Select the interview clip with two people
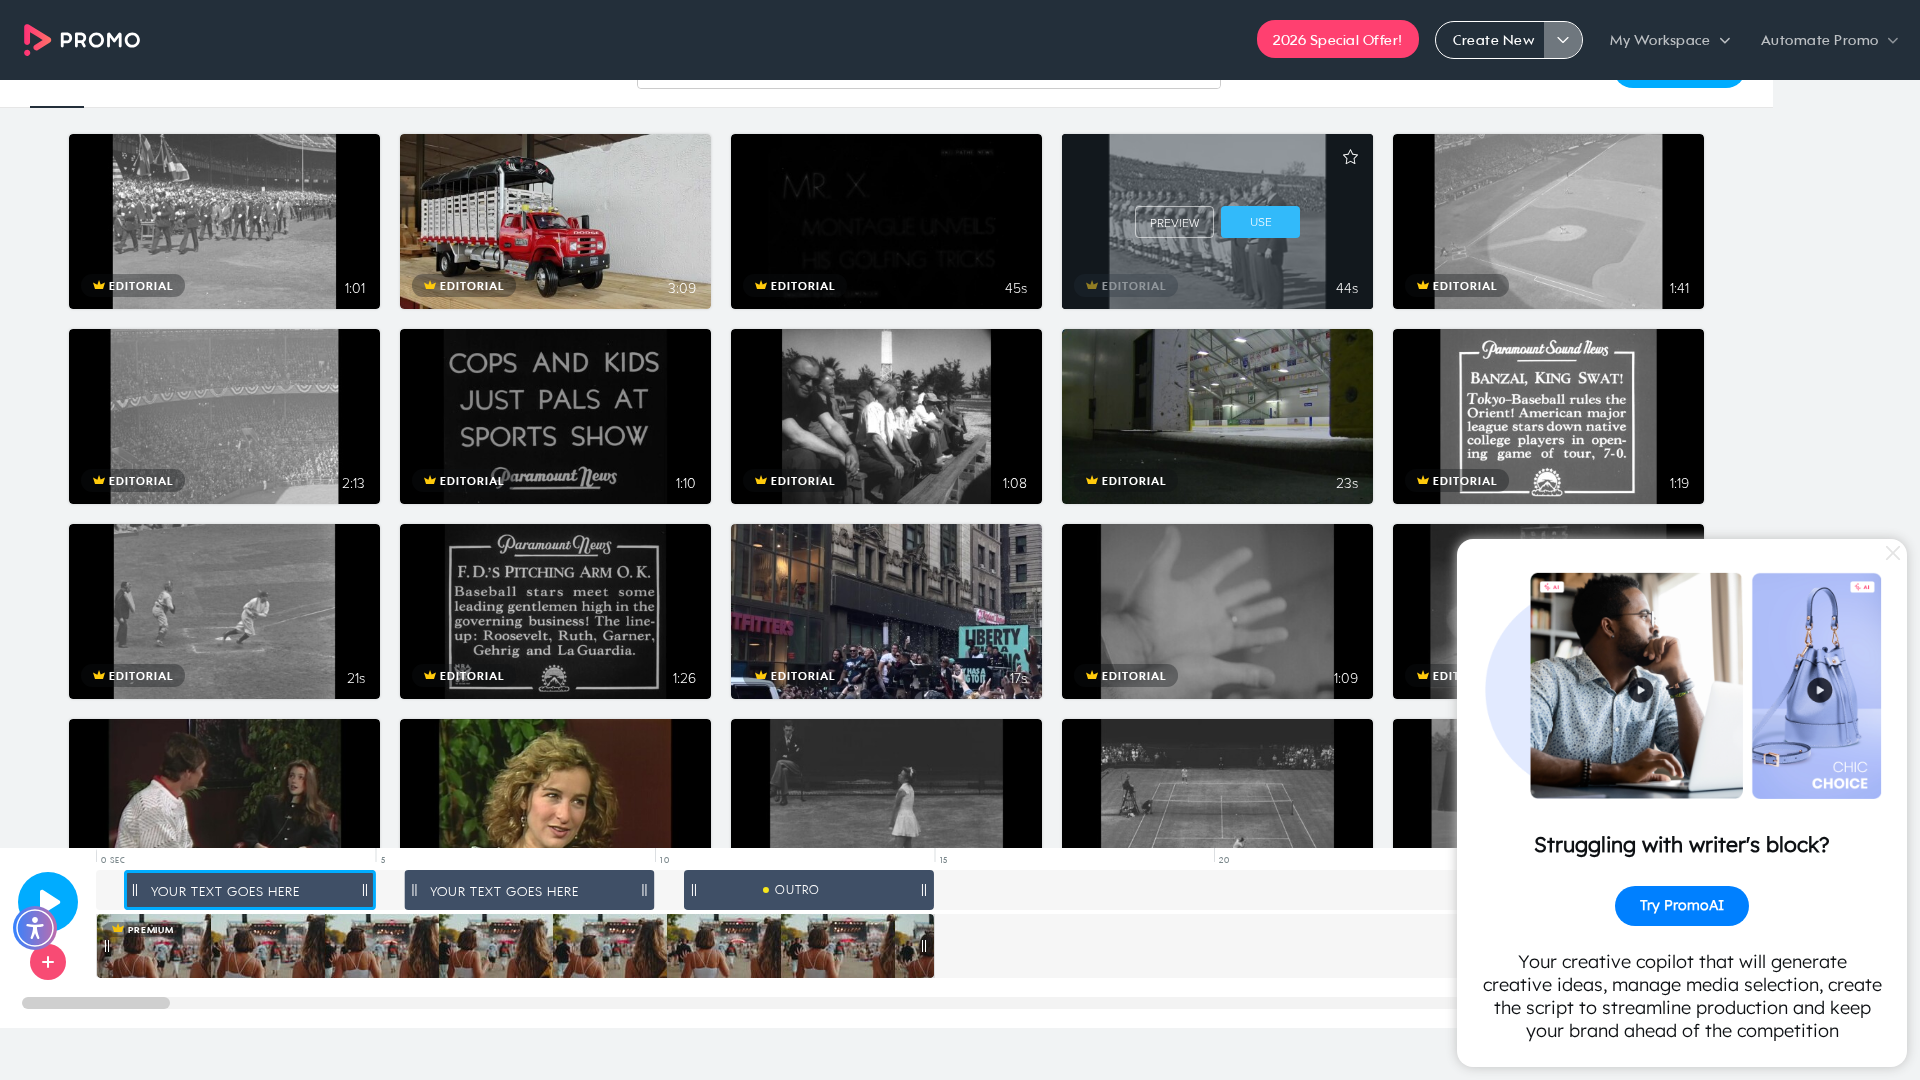The height and width of the screenshot is (1080, 1920). click(224, 783)
